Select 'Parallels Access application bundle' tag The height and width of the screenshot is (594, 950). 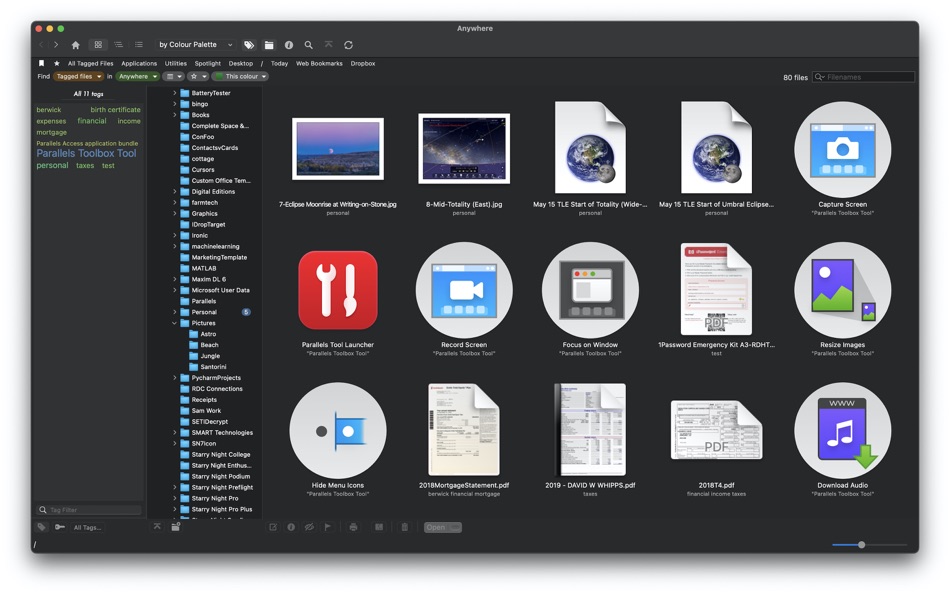pos(87,144)
